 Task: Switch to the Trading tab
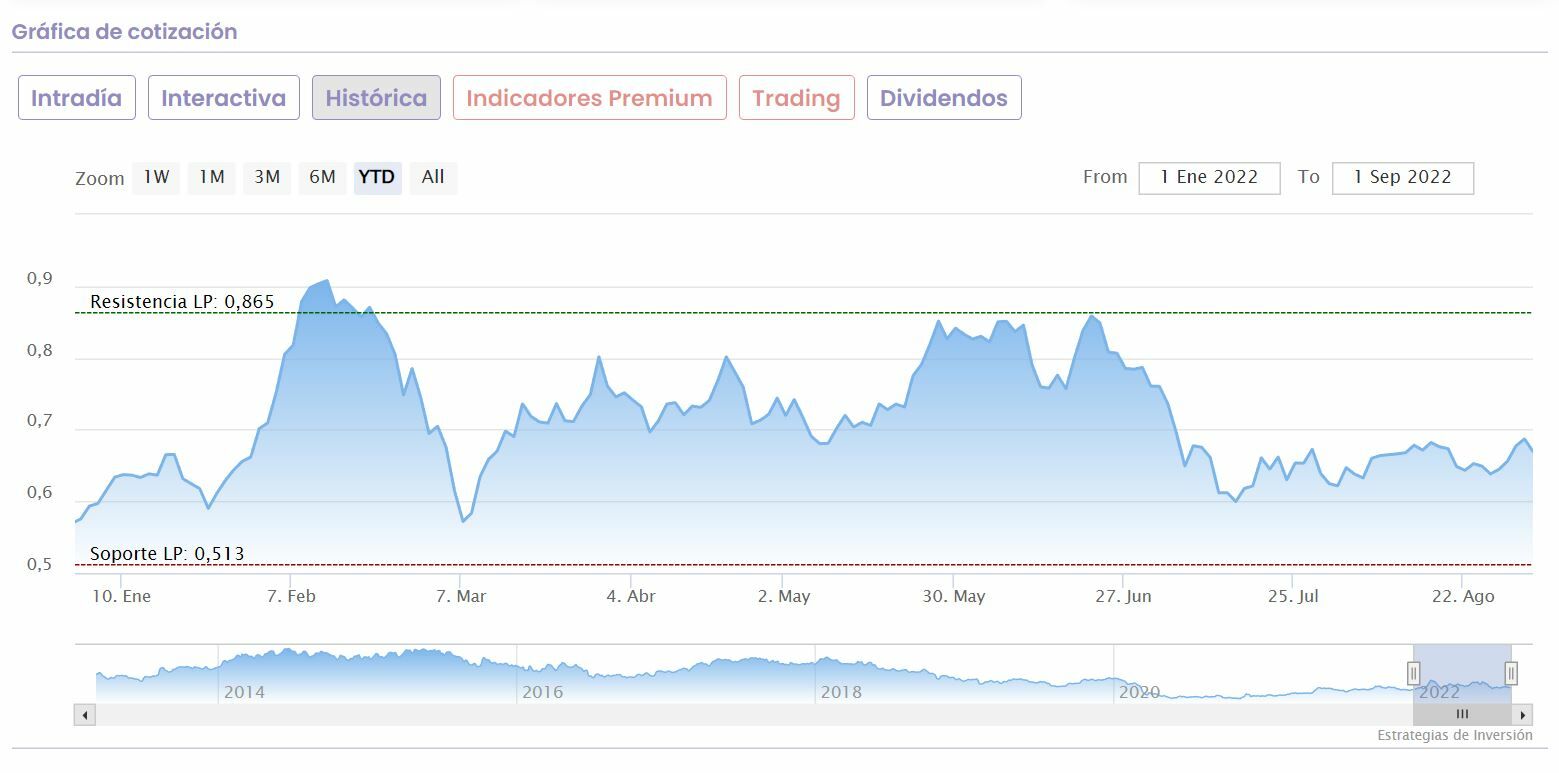[796, 98]
